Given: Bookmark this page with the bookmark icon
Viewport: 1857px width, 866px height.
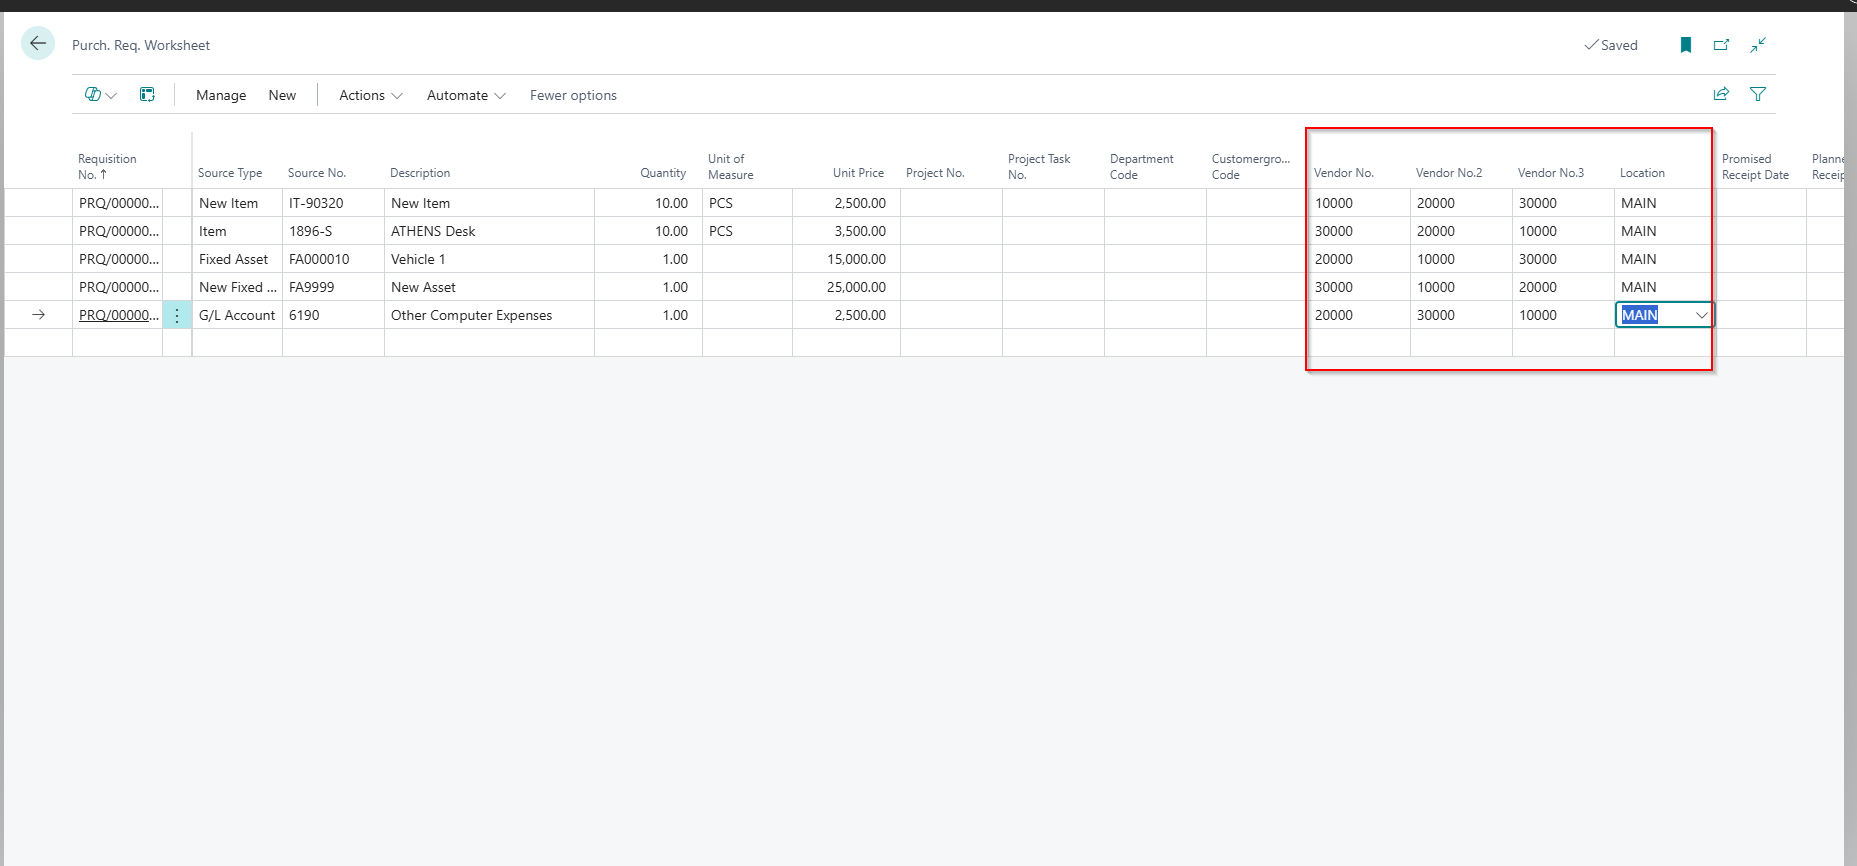Looking at the screenshot, I should point(1685,45).
